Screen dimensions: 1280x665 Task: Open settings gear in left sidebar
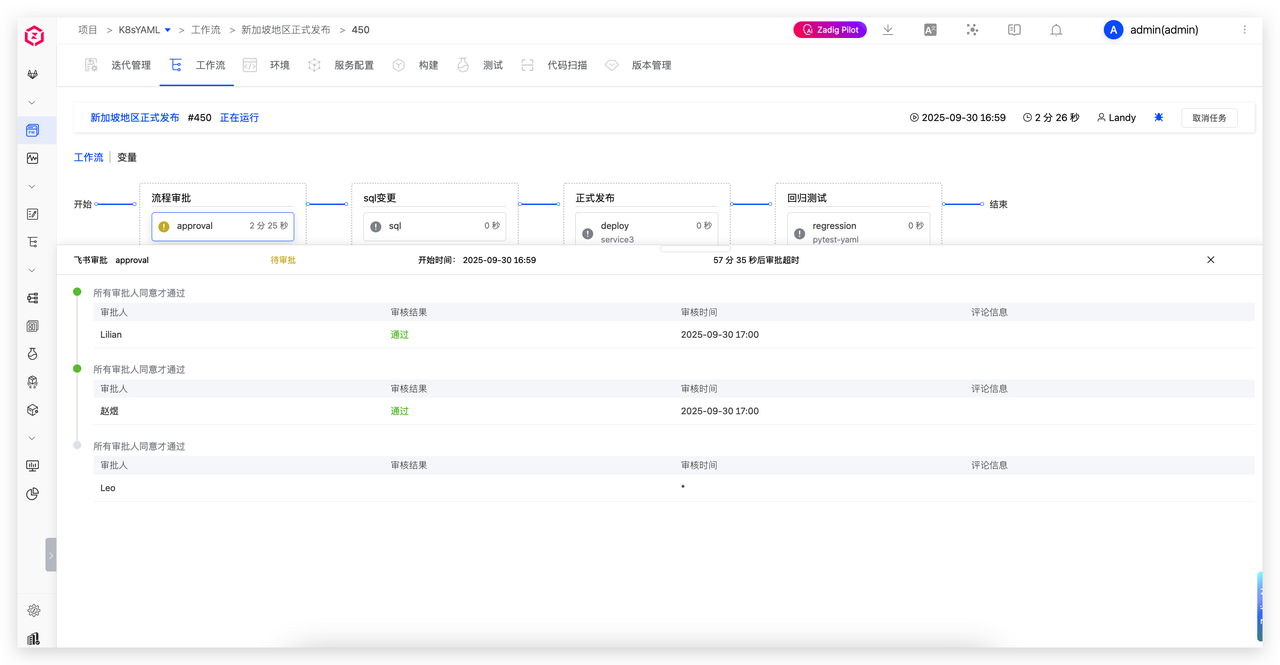33,610
